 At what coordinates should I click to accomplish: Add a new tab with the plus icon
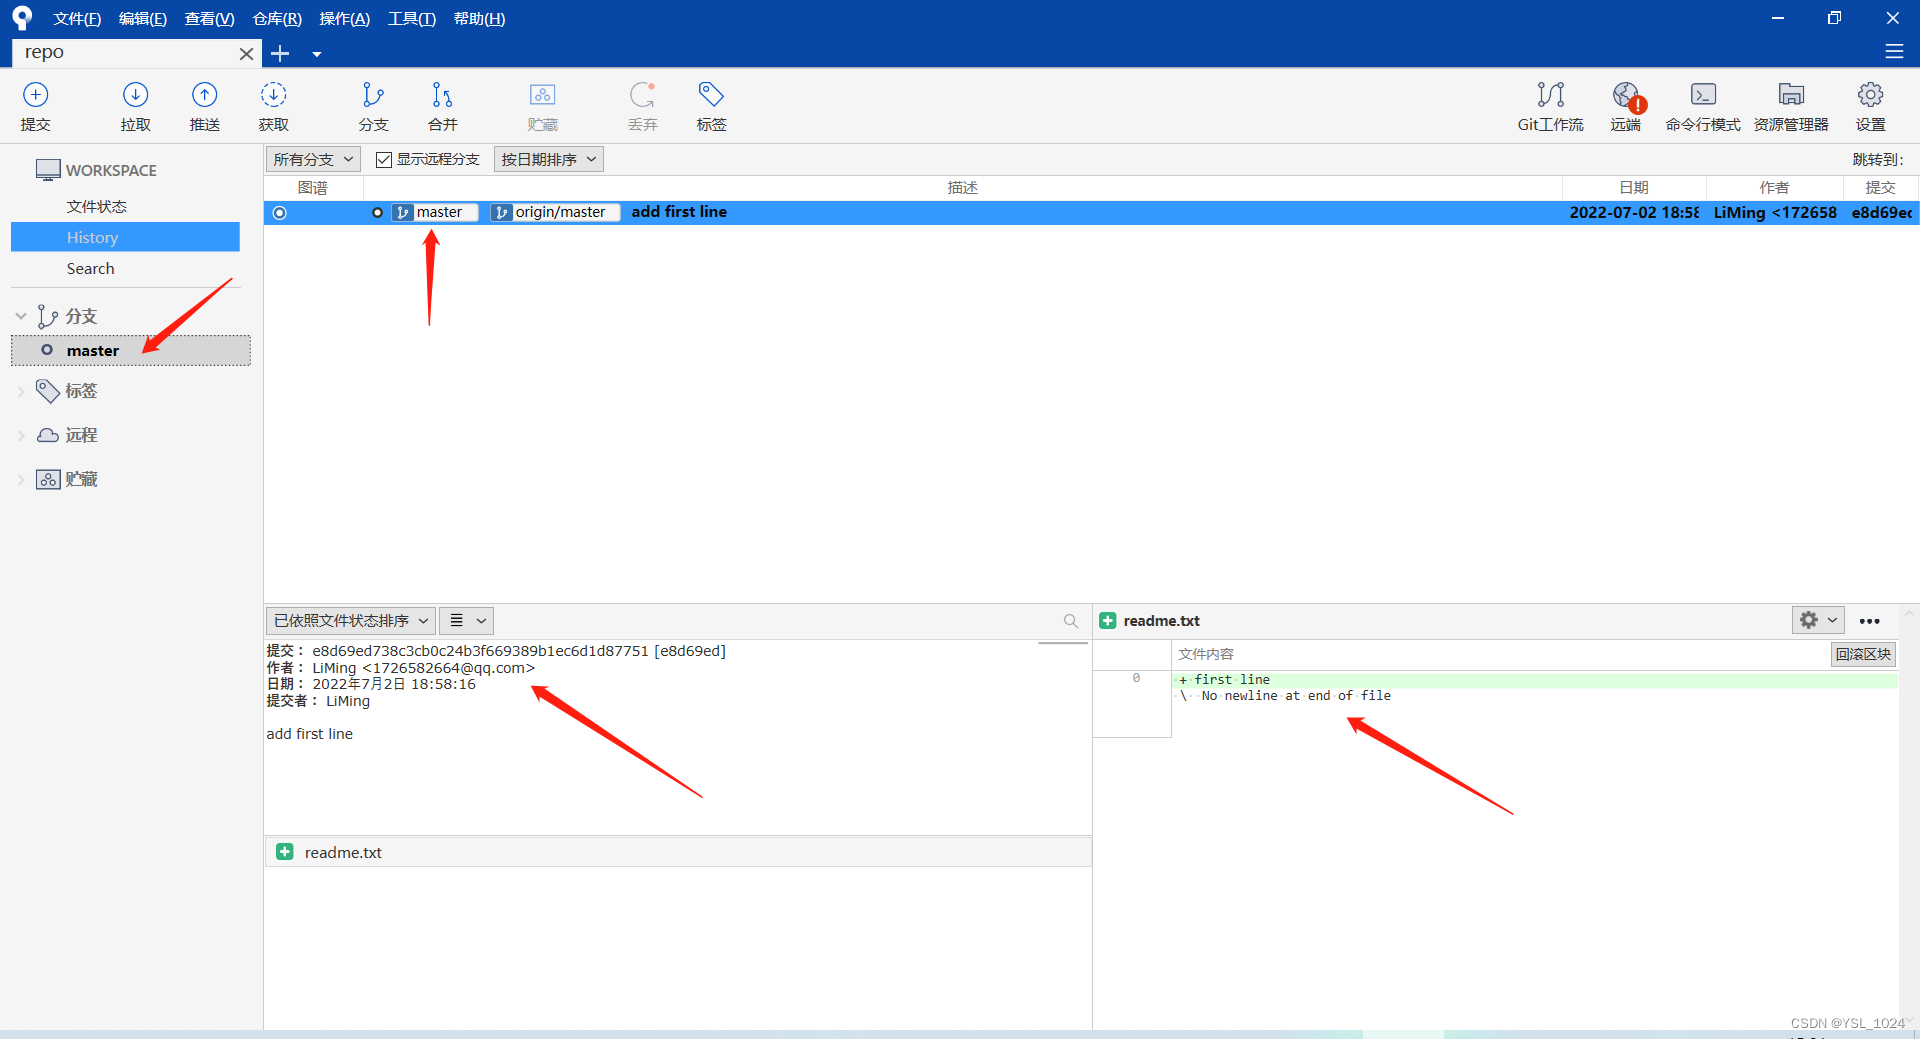click(280, 53)
